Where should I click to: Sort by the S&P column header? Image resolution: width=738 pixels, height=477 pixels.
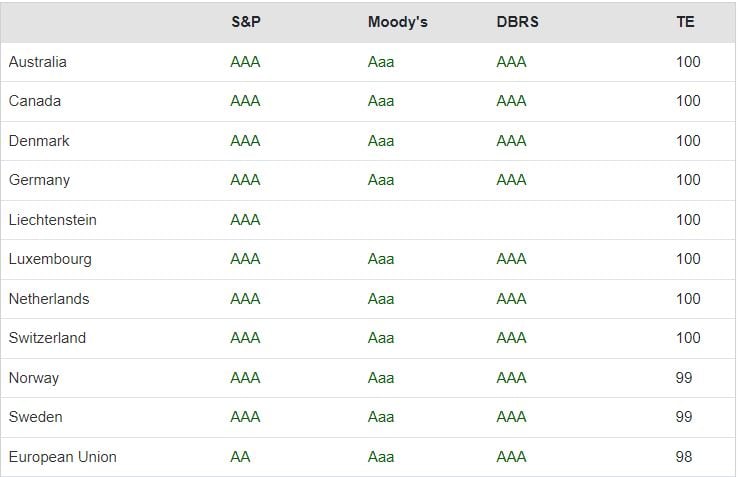click(x=245, y=22)
